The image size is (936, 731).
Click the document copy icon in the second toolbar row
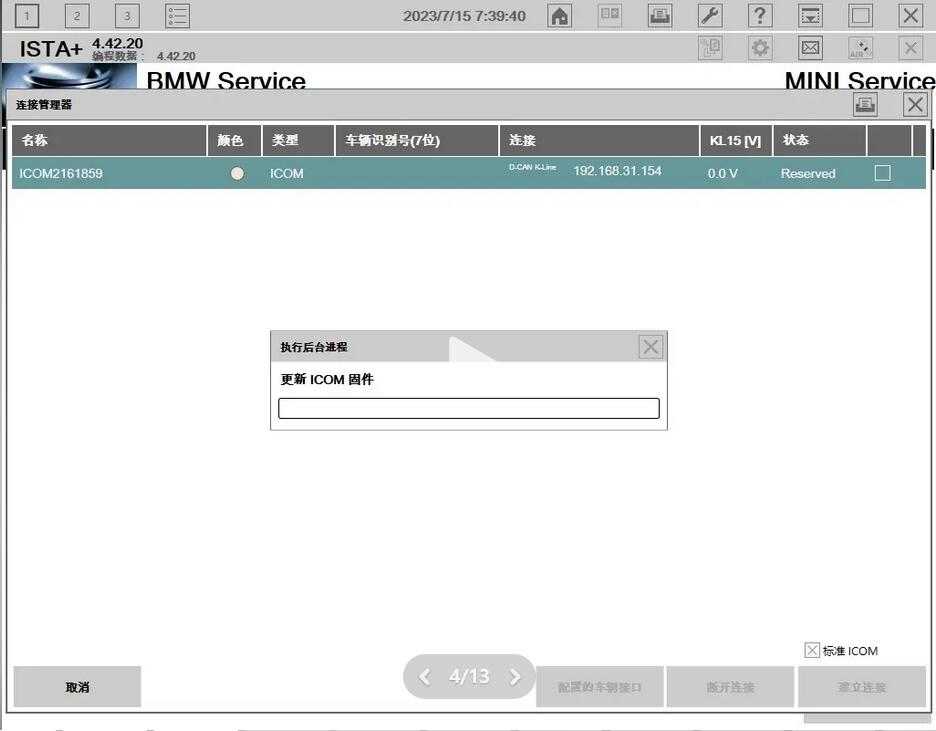(x=710, y=48)
